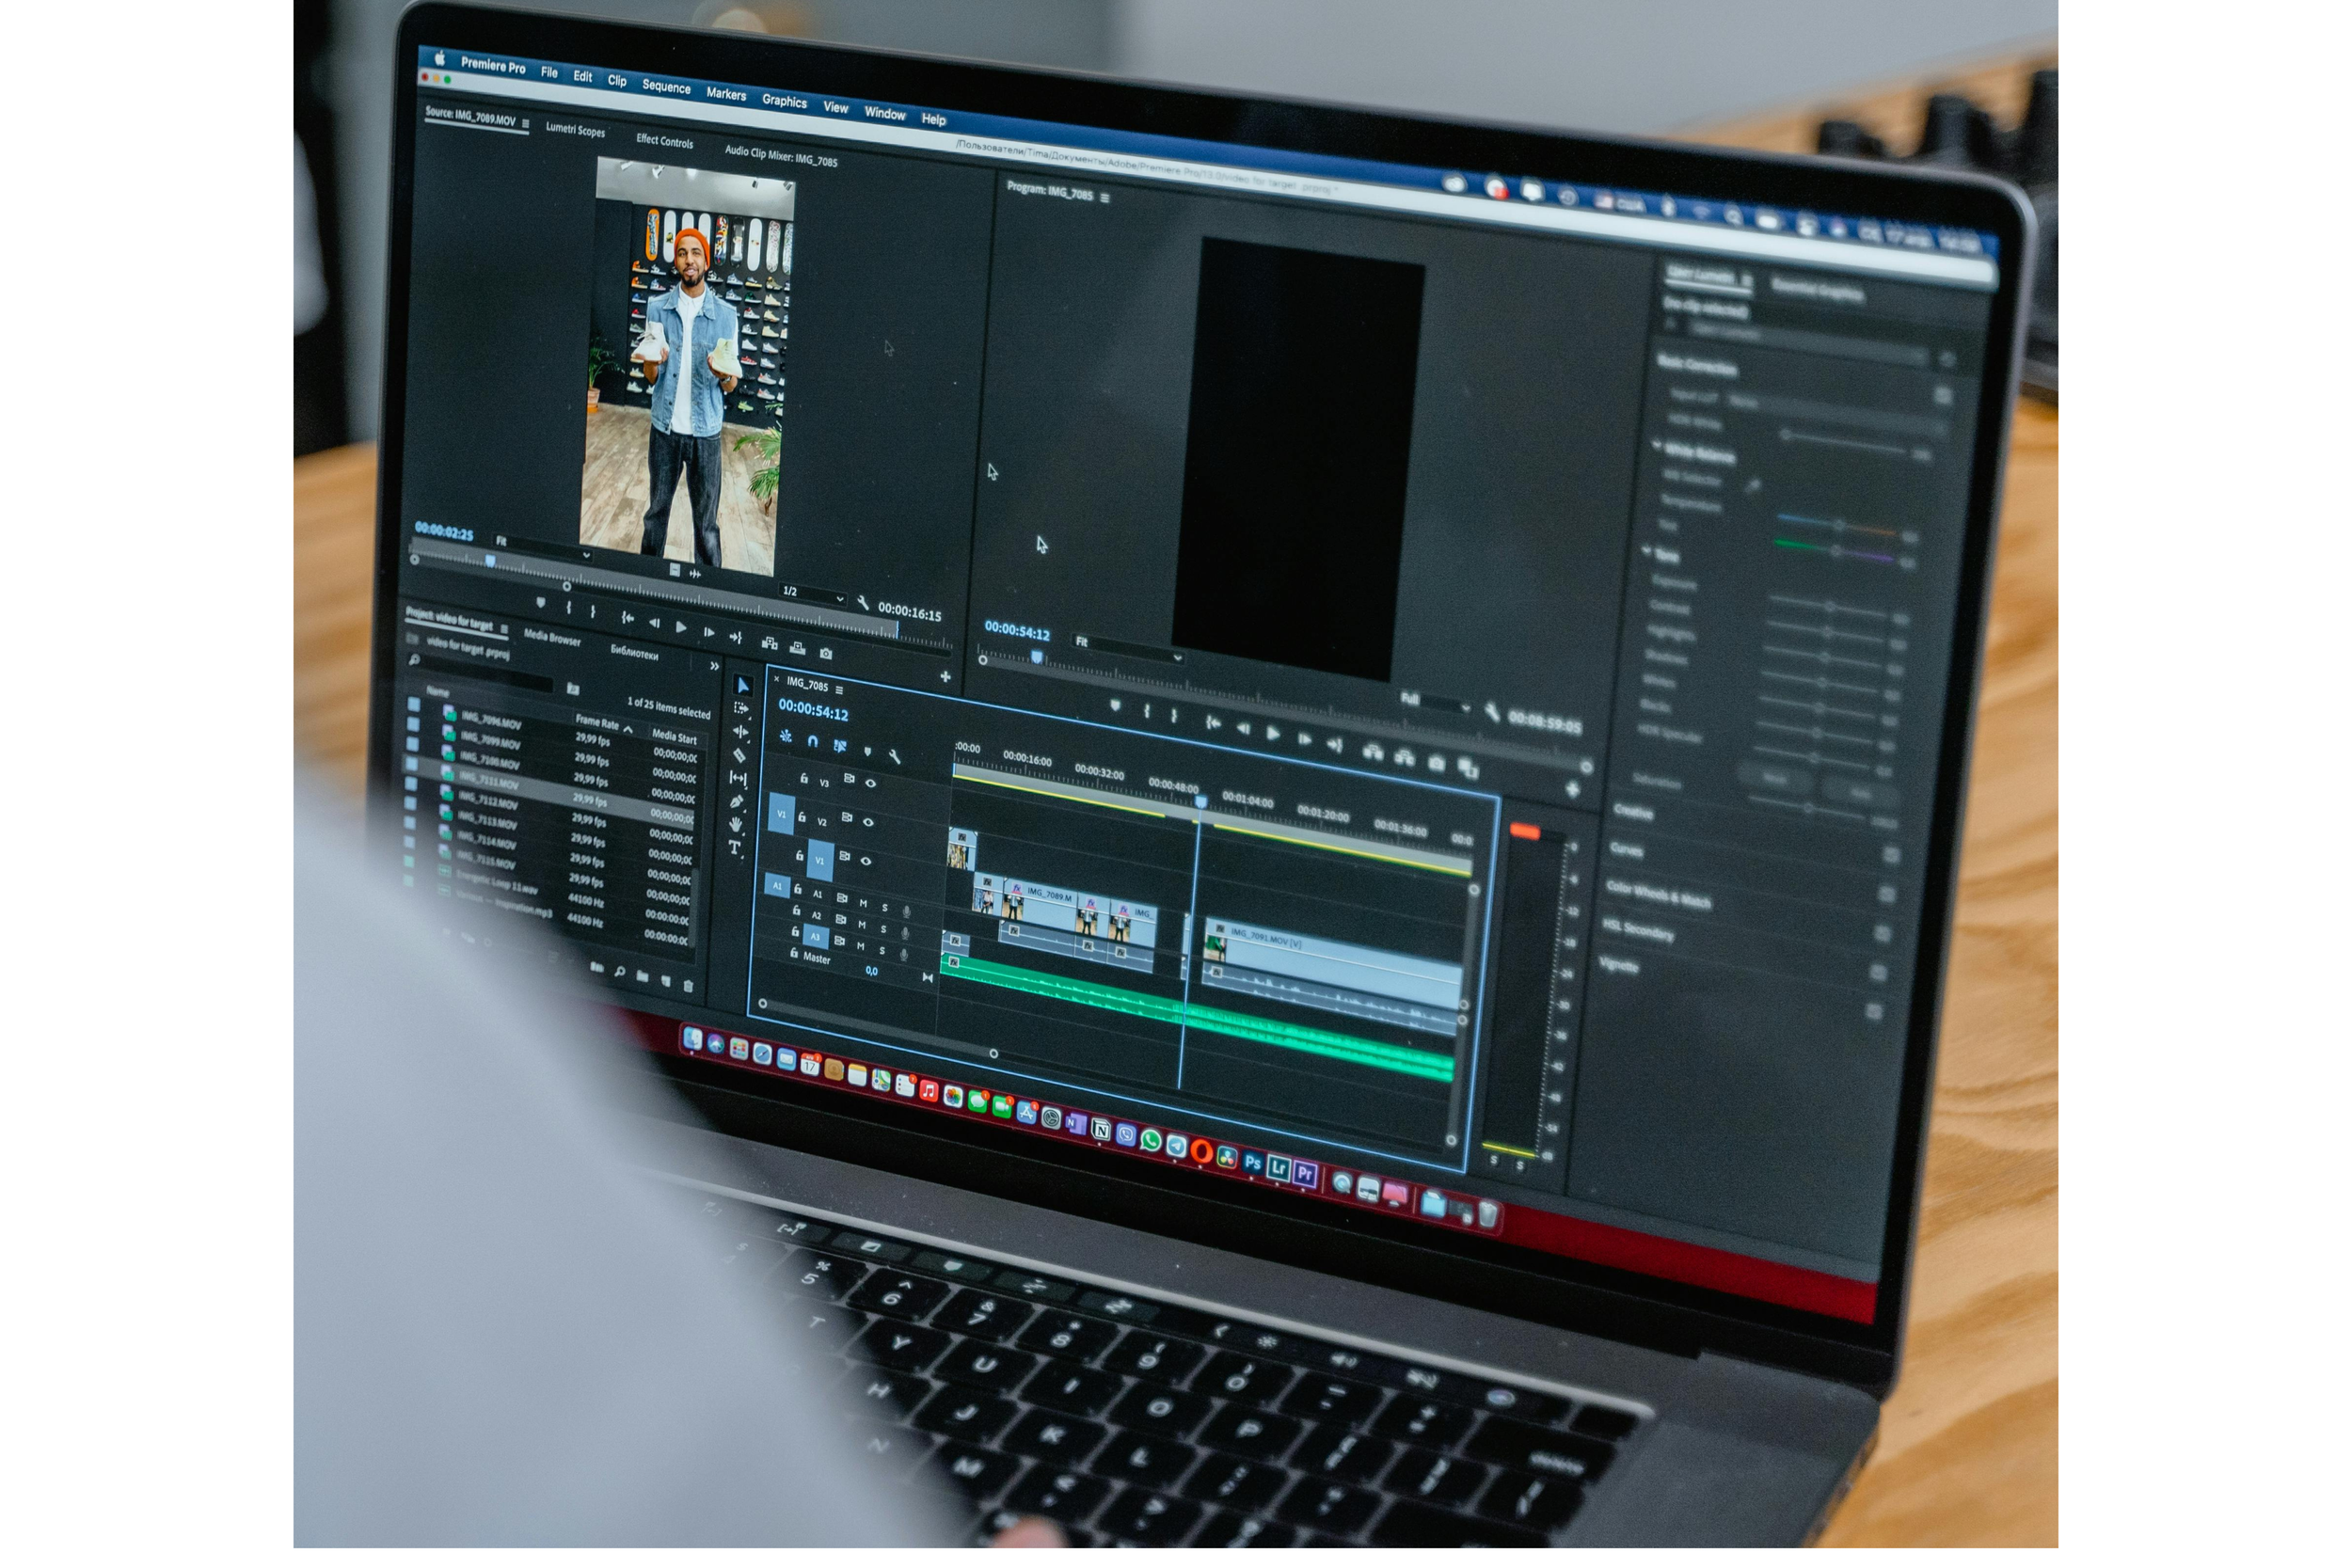Open the Markers menu
The width and height of the screenshot is (2352, 1568).
pos(726,94)
